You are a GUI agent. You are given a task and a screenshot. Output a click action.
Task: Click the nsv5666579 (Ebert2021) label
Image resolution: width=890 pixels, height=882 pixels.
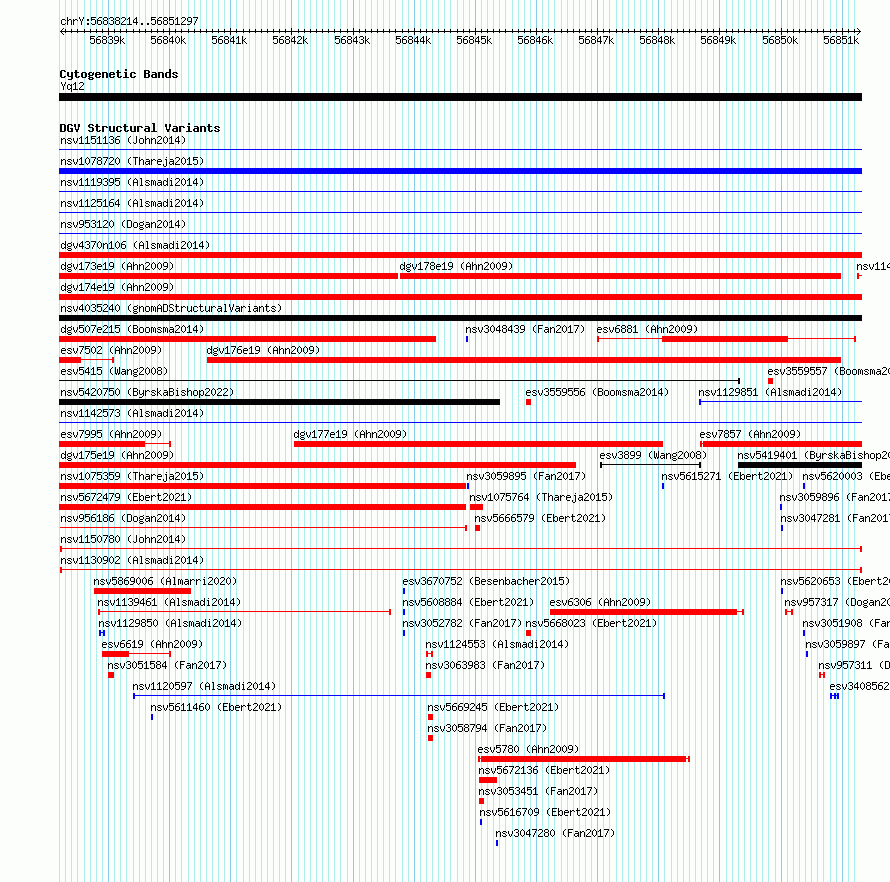pos(540,518)
